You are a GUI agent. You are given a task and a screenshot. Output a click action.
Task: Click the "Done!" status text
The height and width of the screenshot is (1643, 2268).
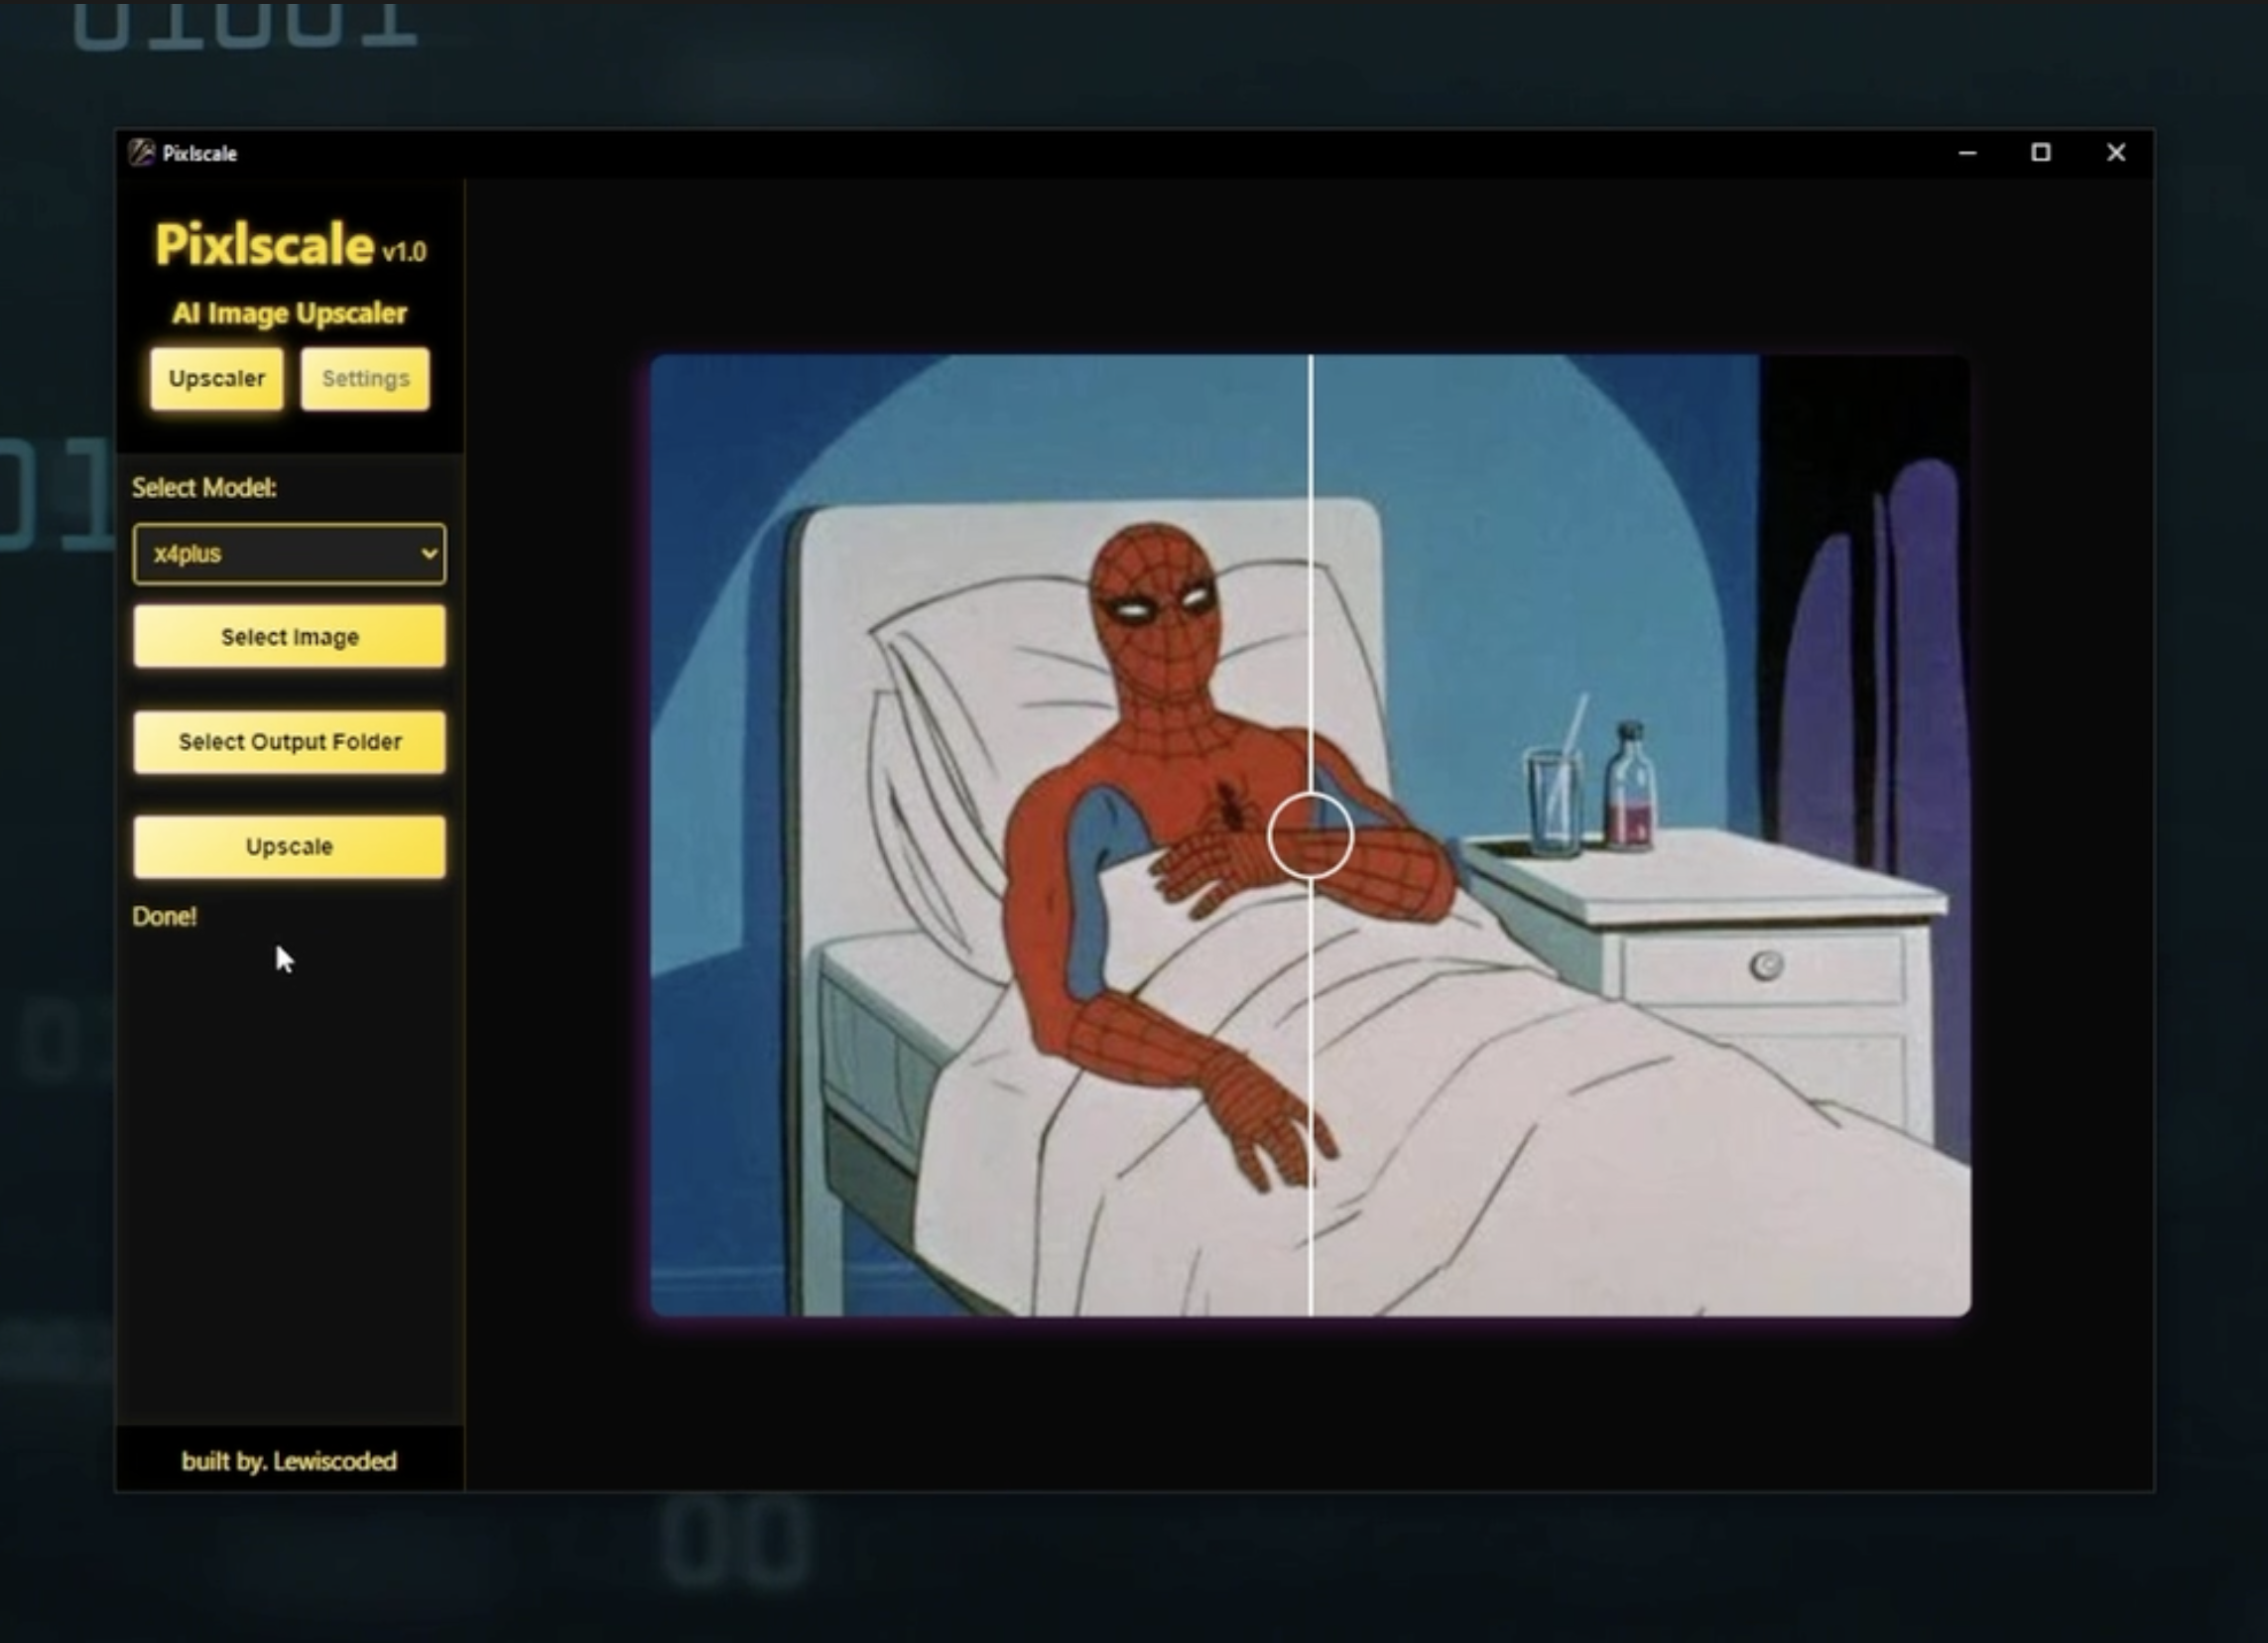click(x=165, y=916)
